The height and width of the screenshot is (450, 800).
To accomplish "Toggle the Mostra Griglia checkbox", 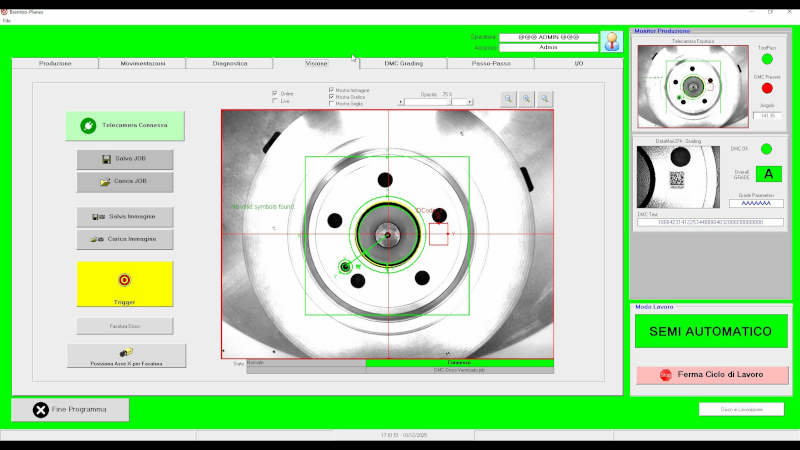I will pyautogui.click(x=332, y=103).
